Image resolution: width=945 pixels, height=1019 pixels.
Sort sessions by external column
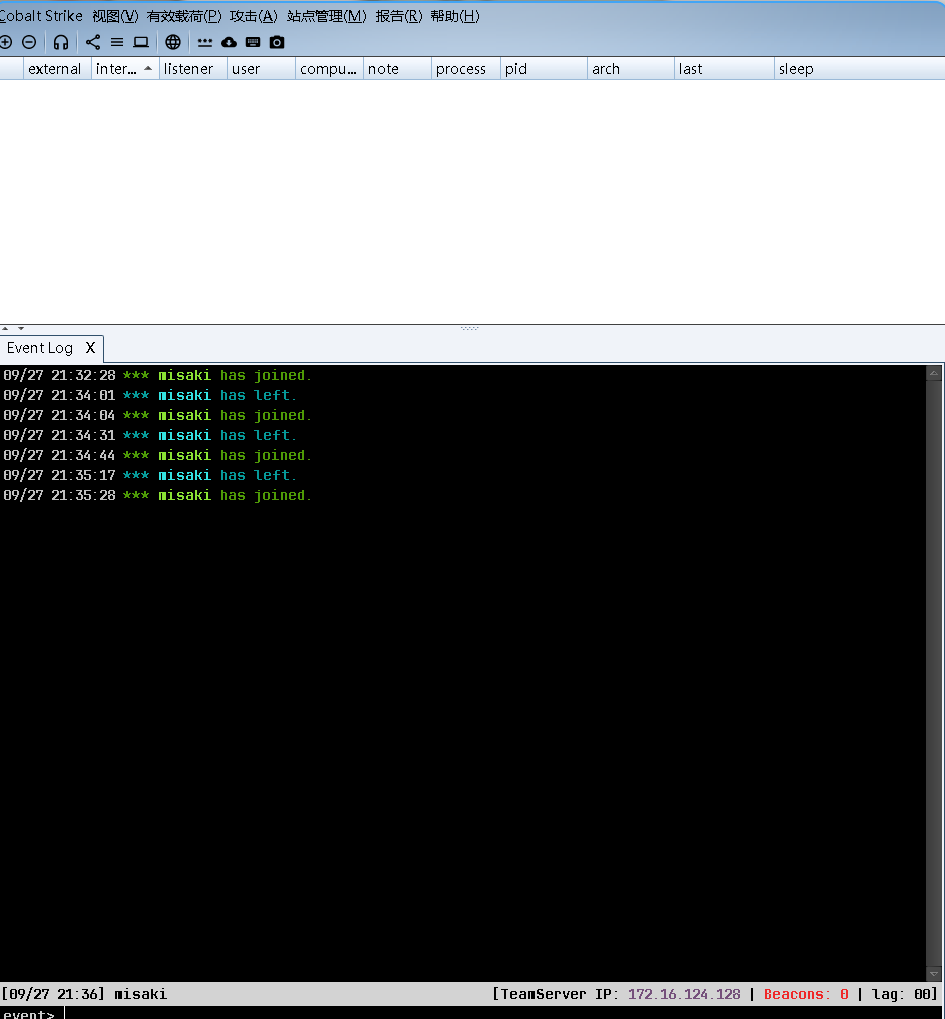(x=57, y=68)
